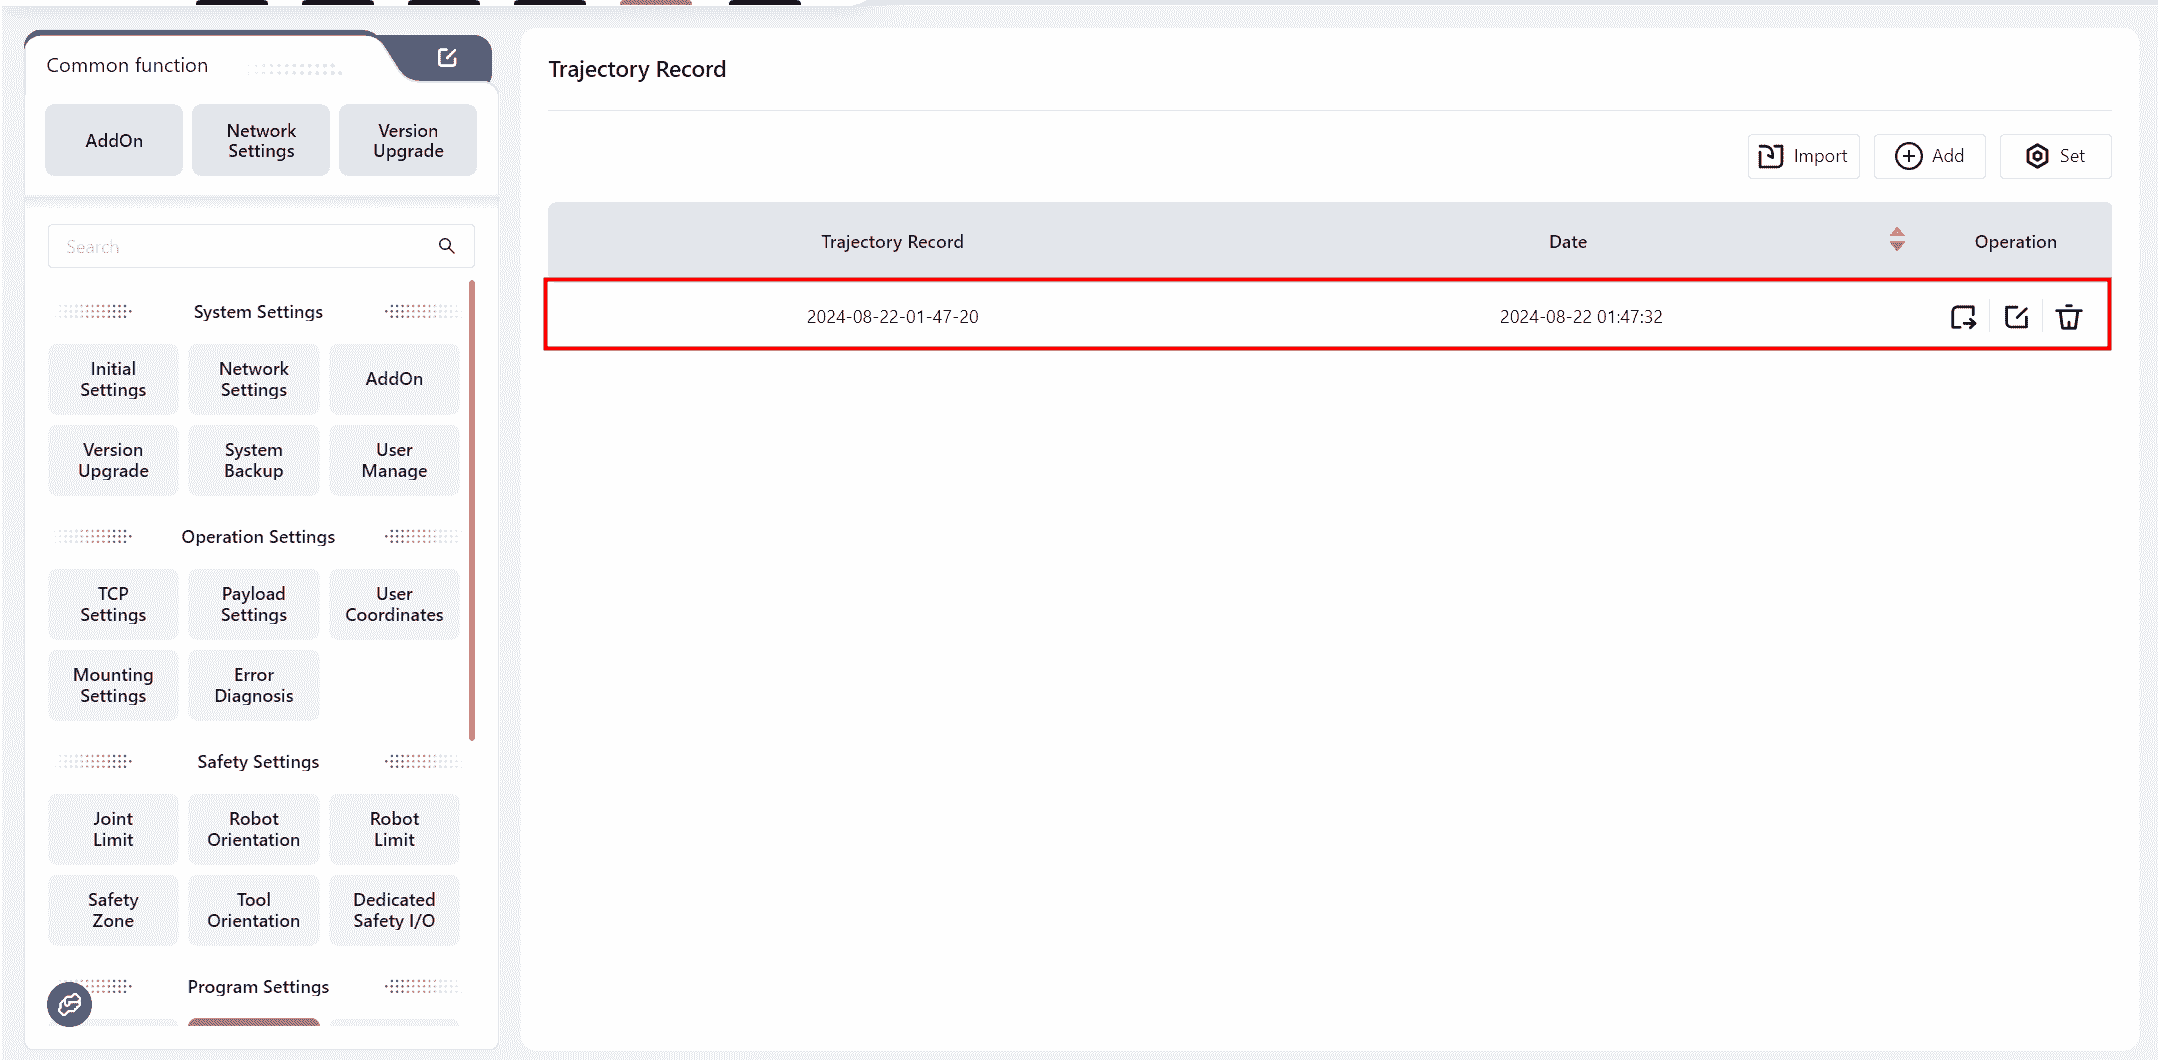Open Dedicated Safety I/O settings

pos(394,910)
